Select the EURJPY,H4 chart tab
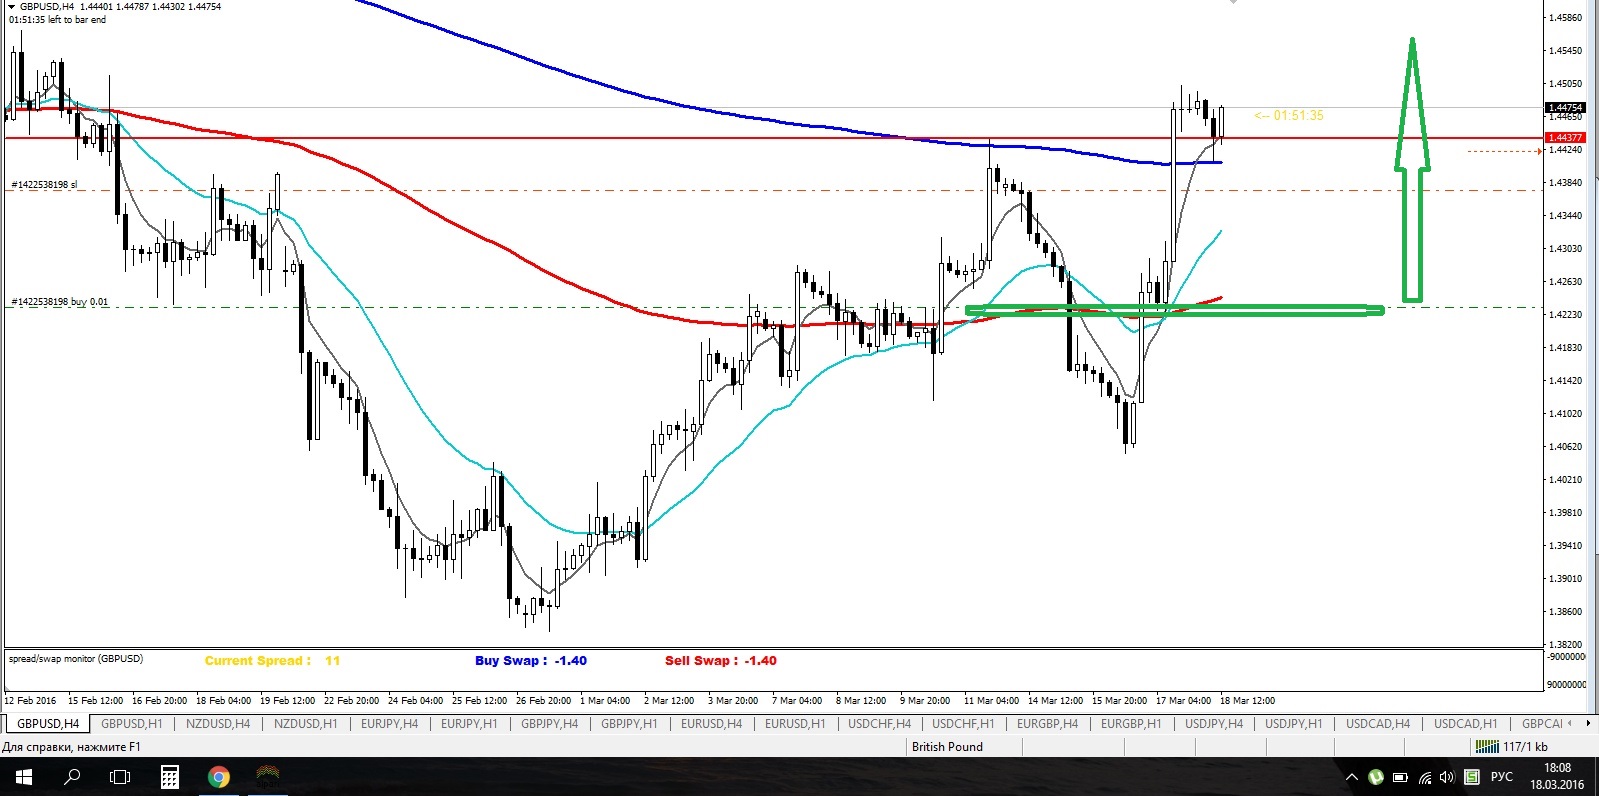This screenshot has height=796, width=1599. (x=389, y=723)
